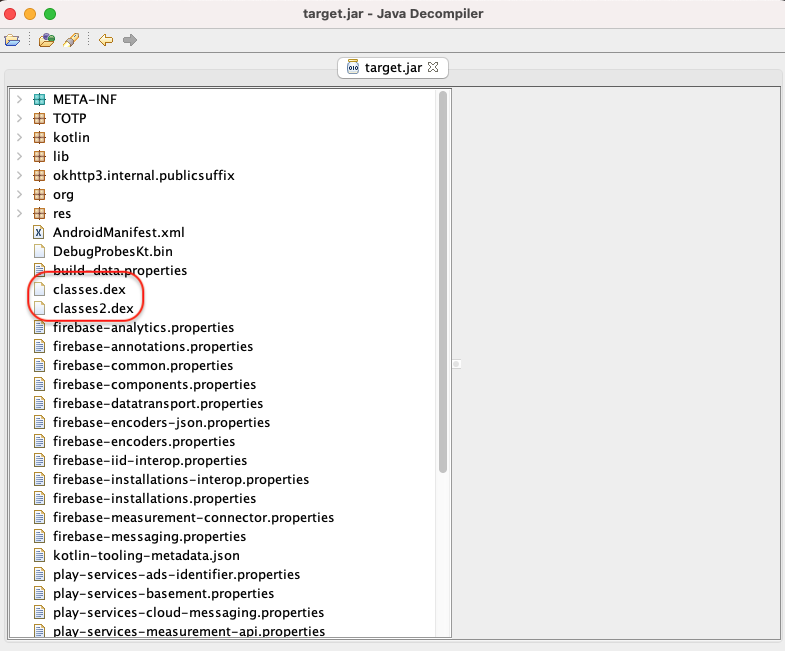
Task: Click the firebase-analytics.properties file icon
Action: click(x=39, y=328)
